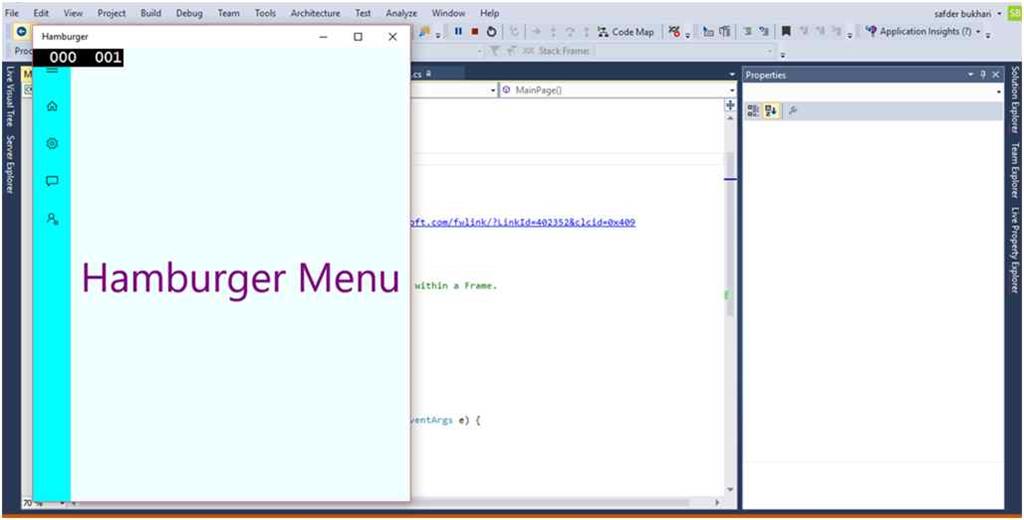Image resolution: width=1024 pixels, height=520 pixels.
Task: Click the user account icon in Hamburger sidebar
Action: [52, 219]
